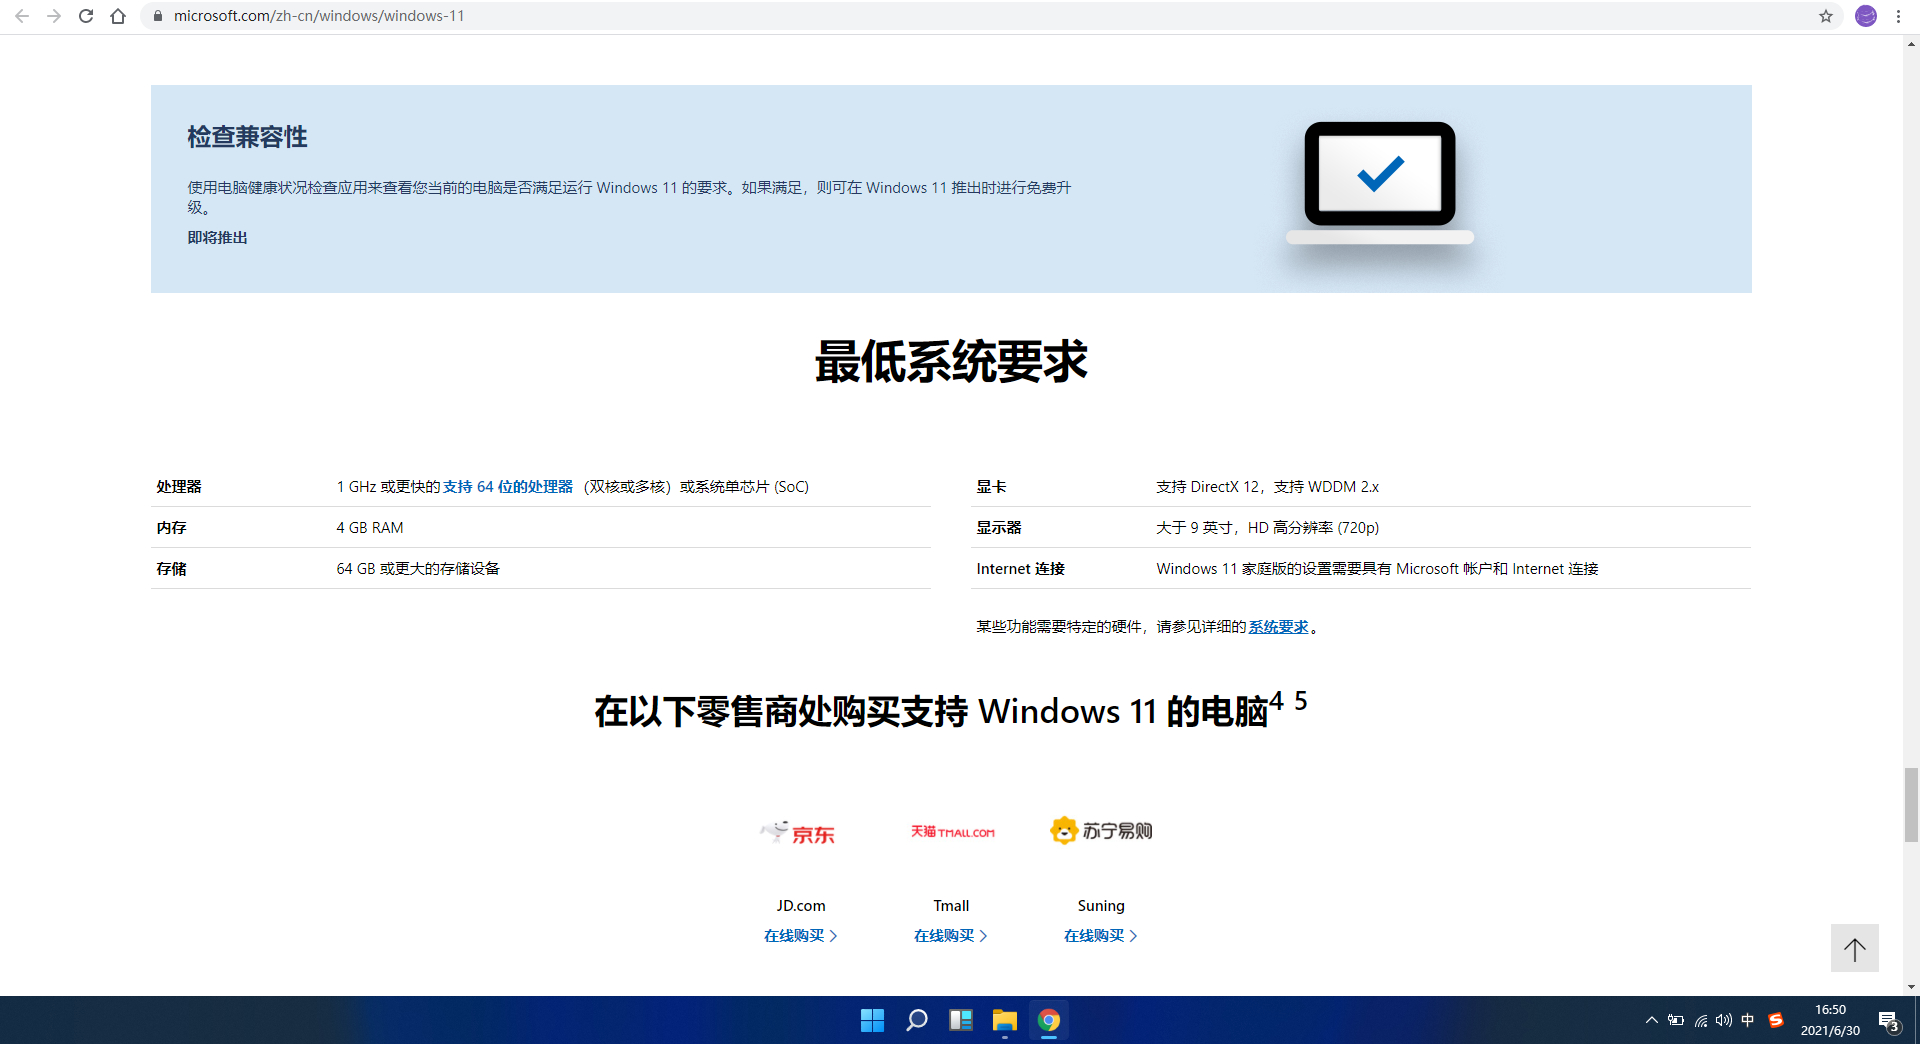Open the 系统要求 detailed requirements link
Viewport: 1920px width, 1044px height.
click(1278, 626)
